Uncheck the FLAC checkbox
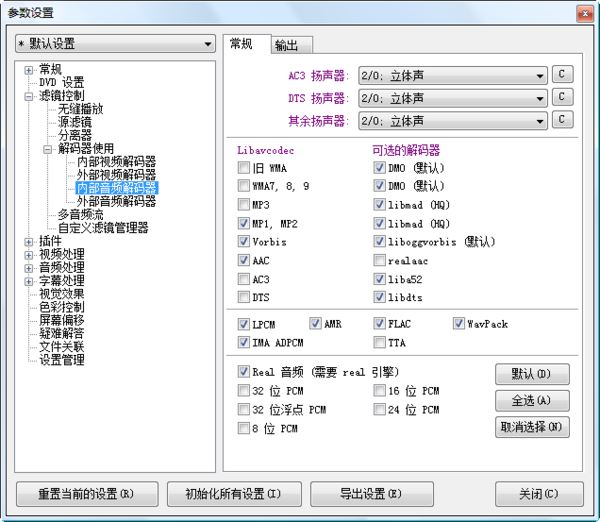Viewport: 600px width, 522px height. coord(379,324)
